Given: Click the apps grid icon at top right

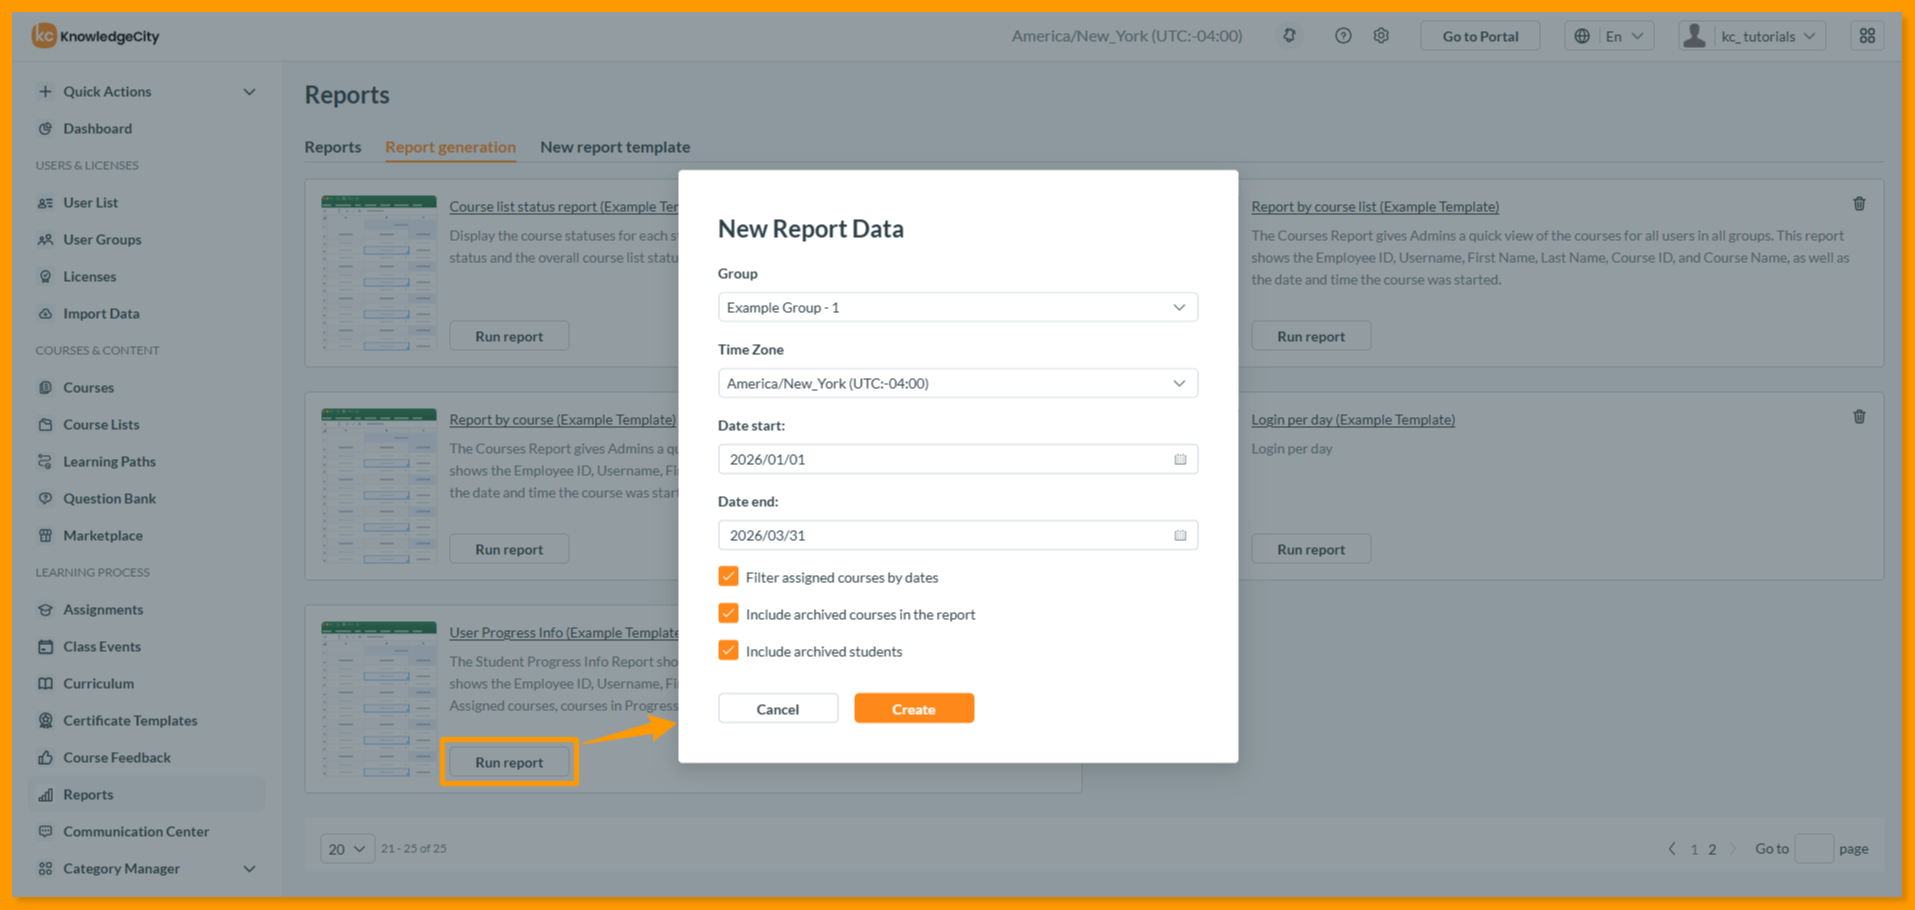Looking at the screenshot, I should 1867,36.
